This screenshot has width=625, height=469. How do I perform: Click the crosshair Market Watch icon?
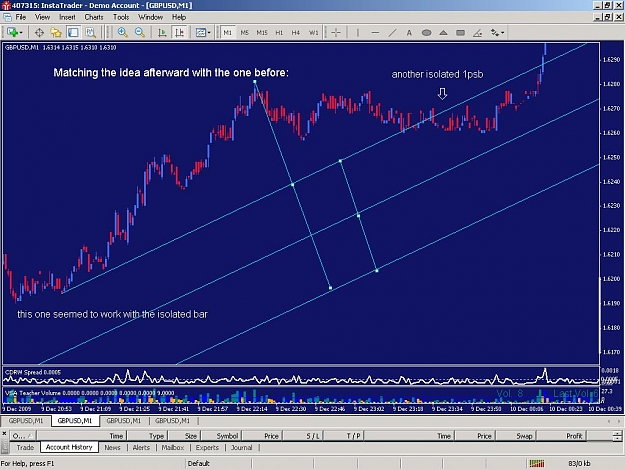(x=39, y=33)
